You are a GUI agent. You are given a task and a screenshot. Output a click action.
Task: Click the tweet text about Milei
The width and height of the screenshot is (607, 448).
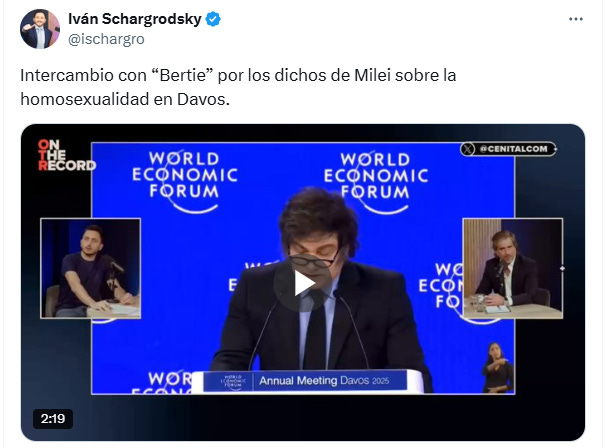[238, 87]
